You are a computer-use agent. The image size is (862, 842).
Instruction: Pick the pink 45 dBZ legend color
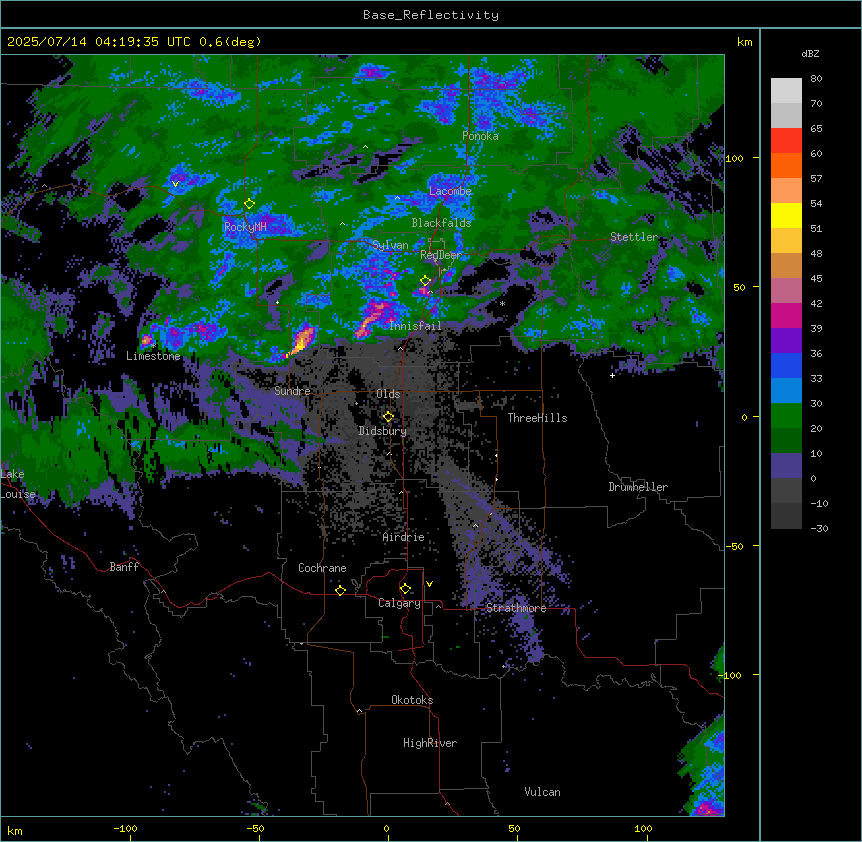786,291
